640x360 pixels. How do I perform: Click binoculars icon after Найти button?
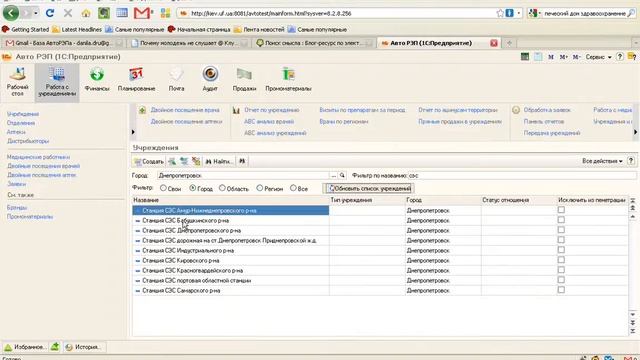tap(242, 161)
